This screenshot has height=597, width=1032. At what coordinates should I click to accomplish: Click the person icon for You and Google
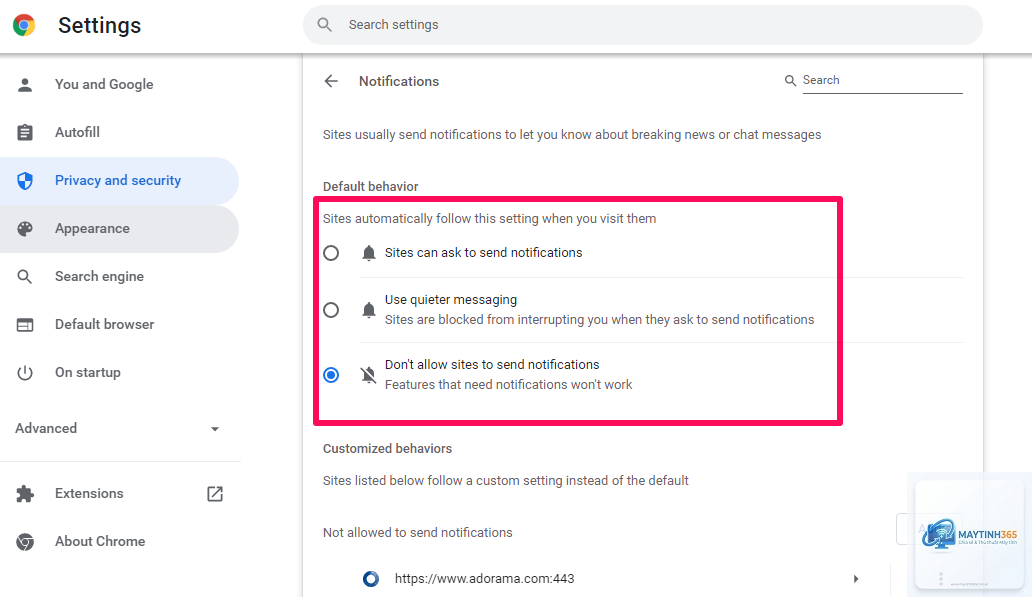25,84
